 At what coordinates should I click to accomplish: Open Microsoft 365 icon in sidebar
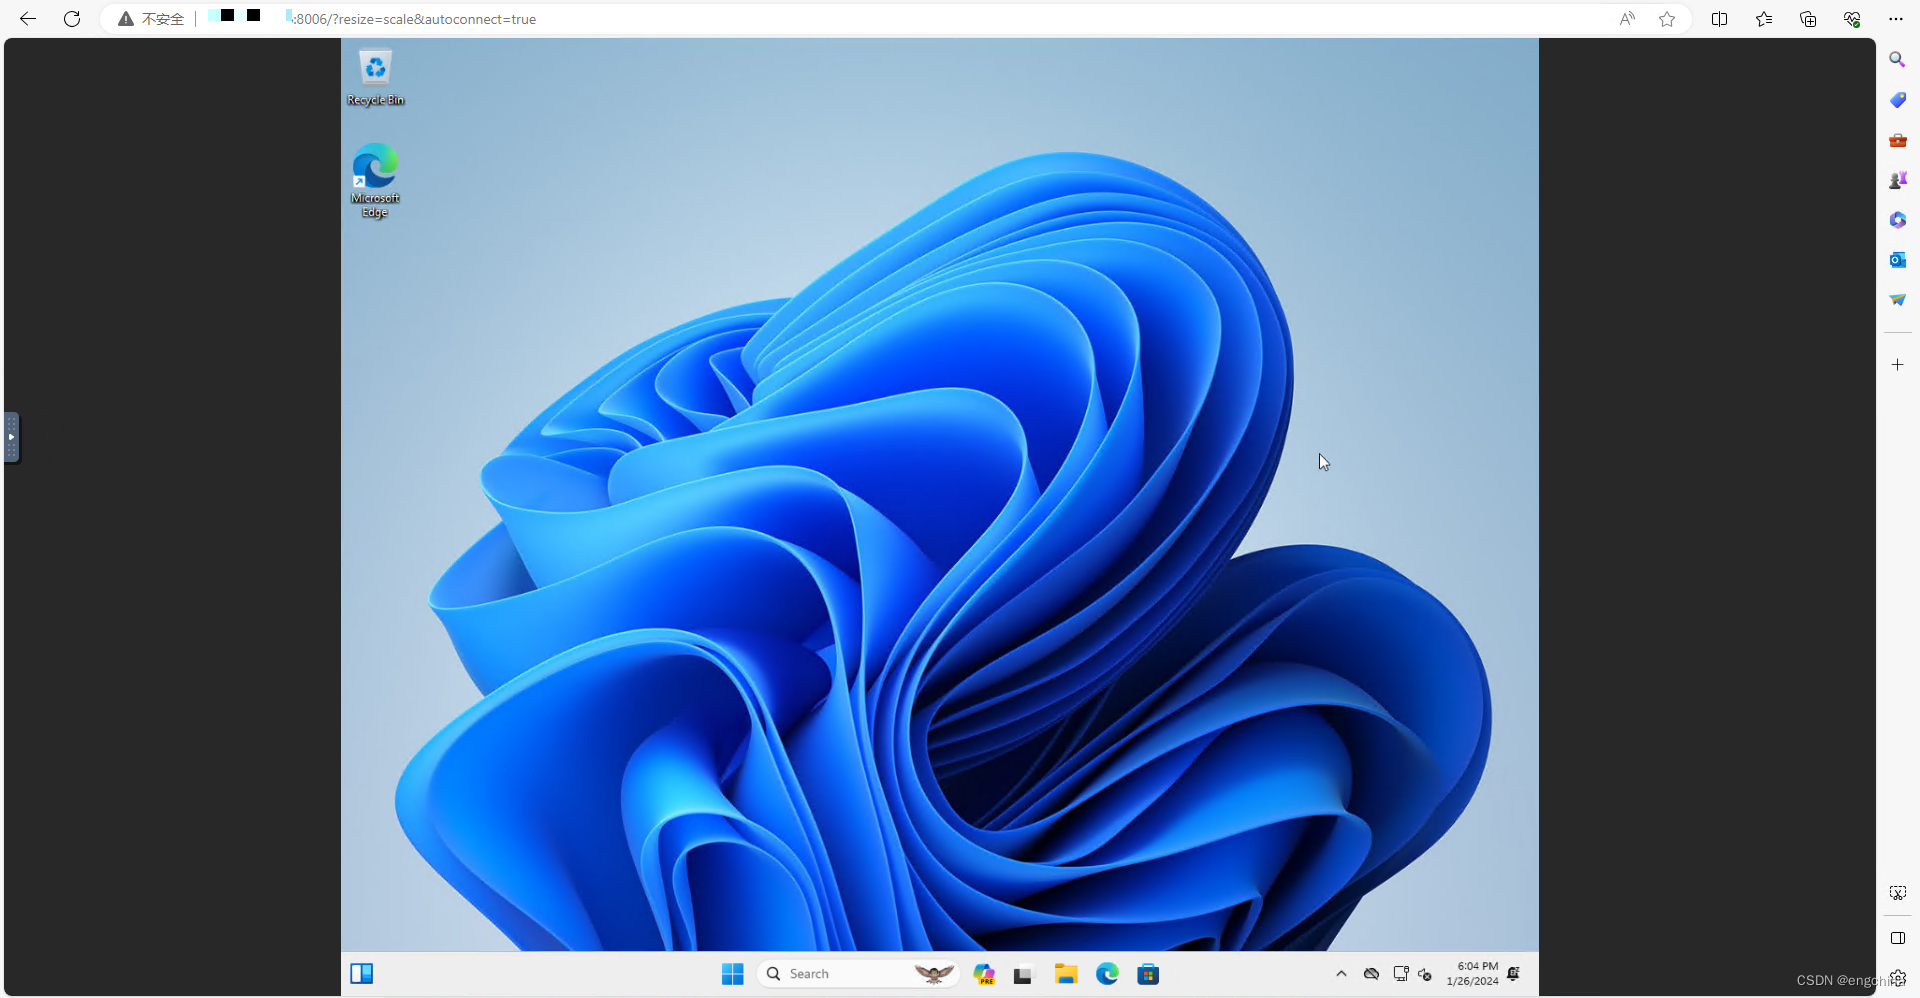coord(1897,220)
